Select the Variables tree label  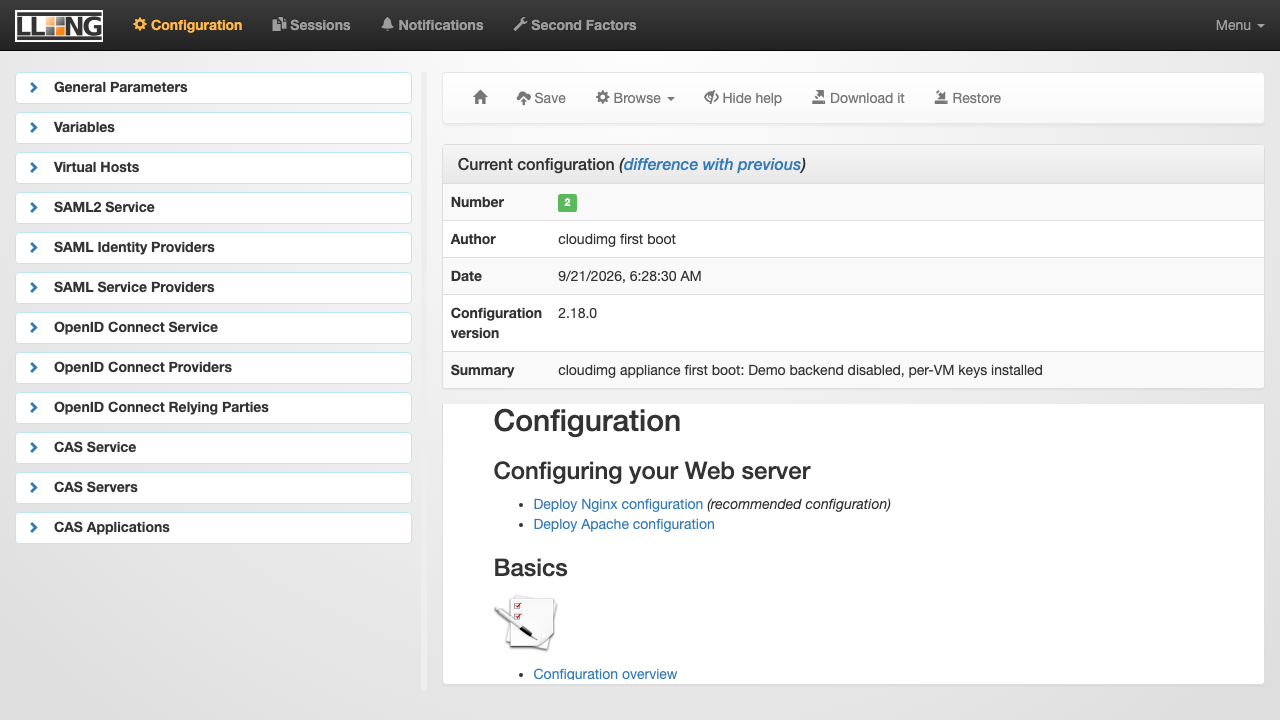(x=84, y=127)
